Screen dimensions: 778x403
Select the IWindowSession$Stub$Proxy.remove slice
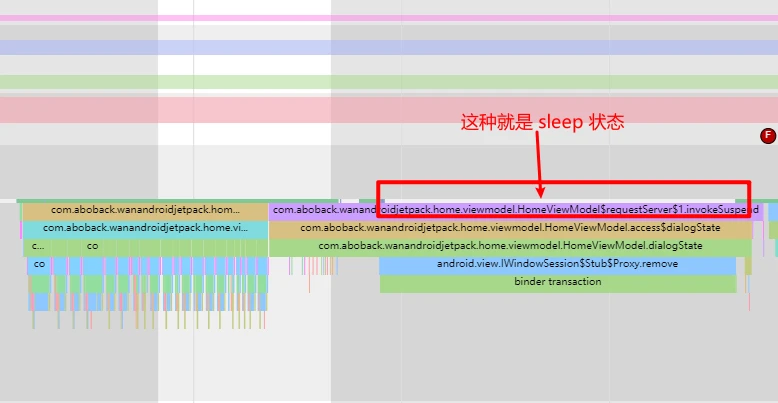tap(557, 264)
